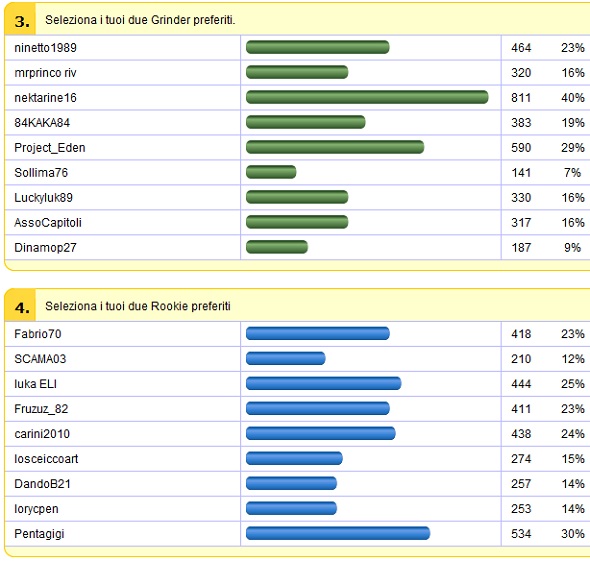Screen dimensions: 590x561
Task: Select the nektarine16 green result bar
Action: (367, 97)
